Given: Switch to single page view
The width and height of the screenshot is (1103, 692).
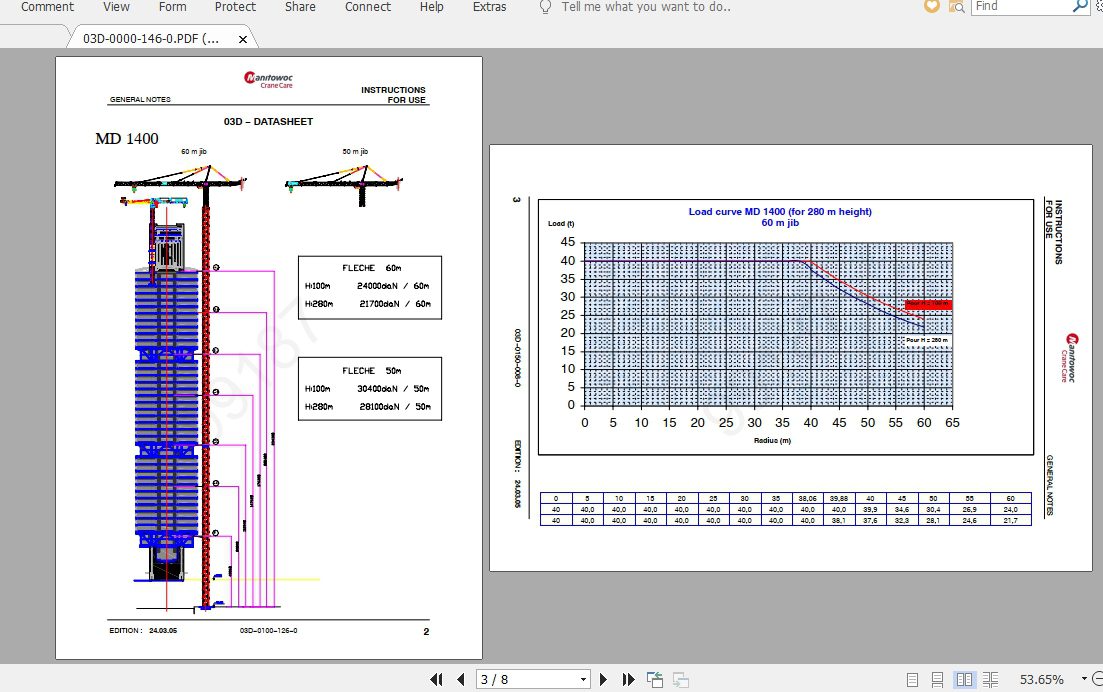Looking at the screenshot, I should point(912,680).
